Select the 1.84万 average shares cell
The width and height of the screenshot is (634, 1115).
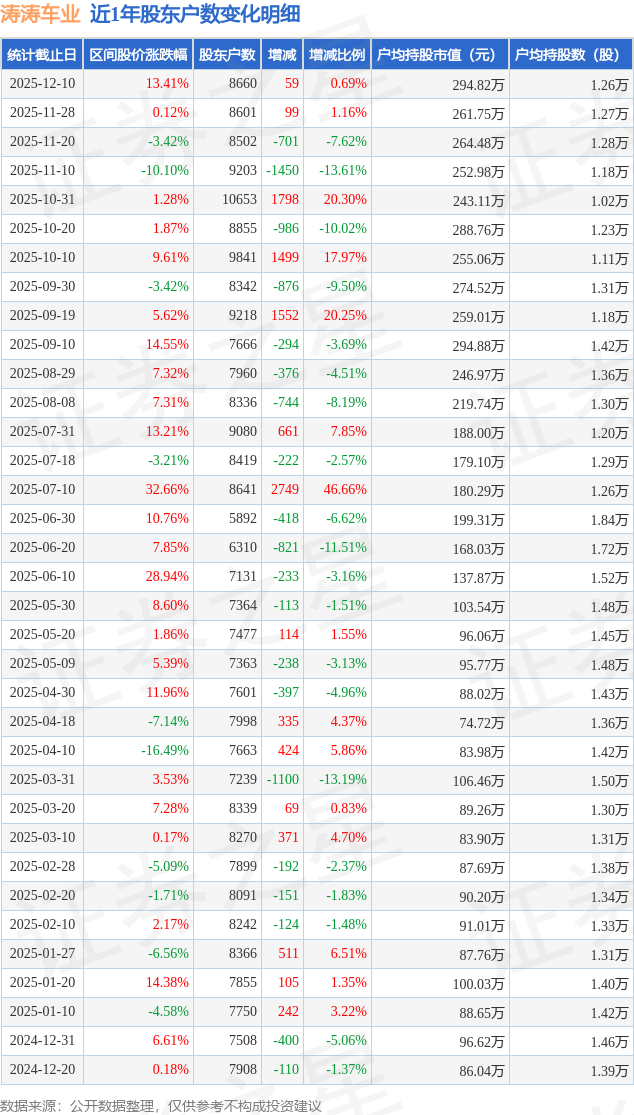pyautogui.click(x=608, y=520)
